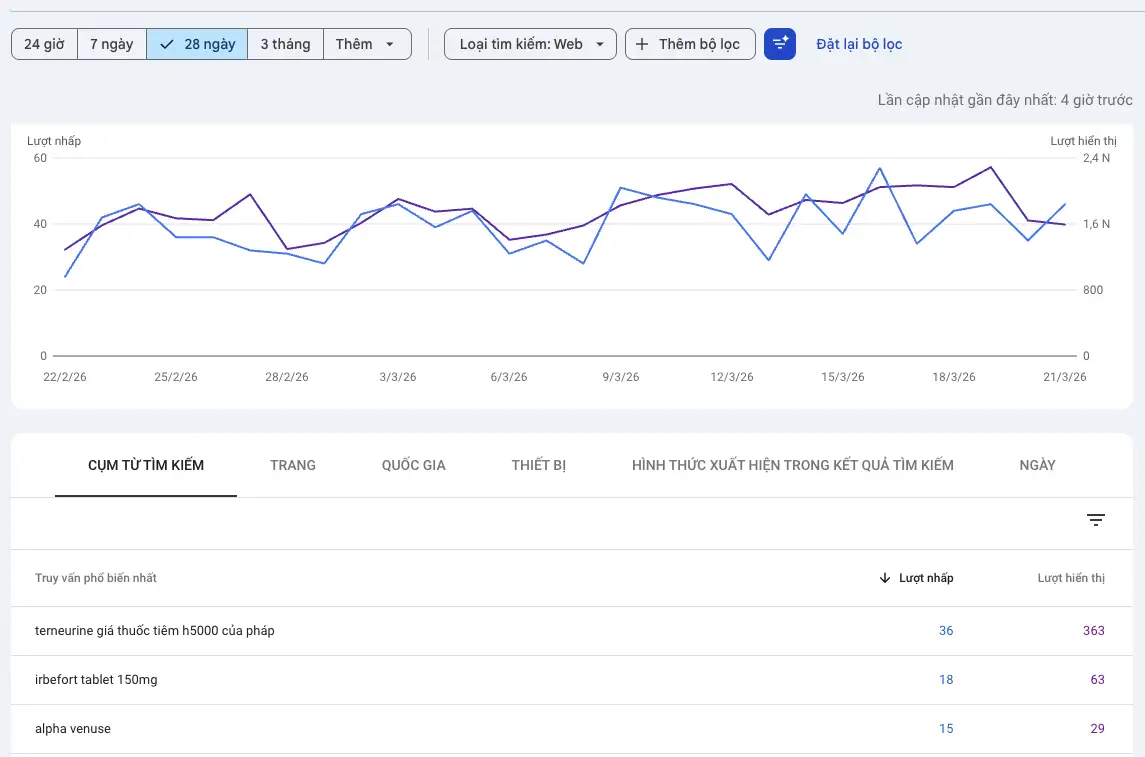Open the HÌNH THỨC XUẤT HIỆN tab

point(792,465)
